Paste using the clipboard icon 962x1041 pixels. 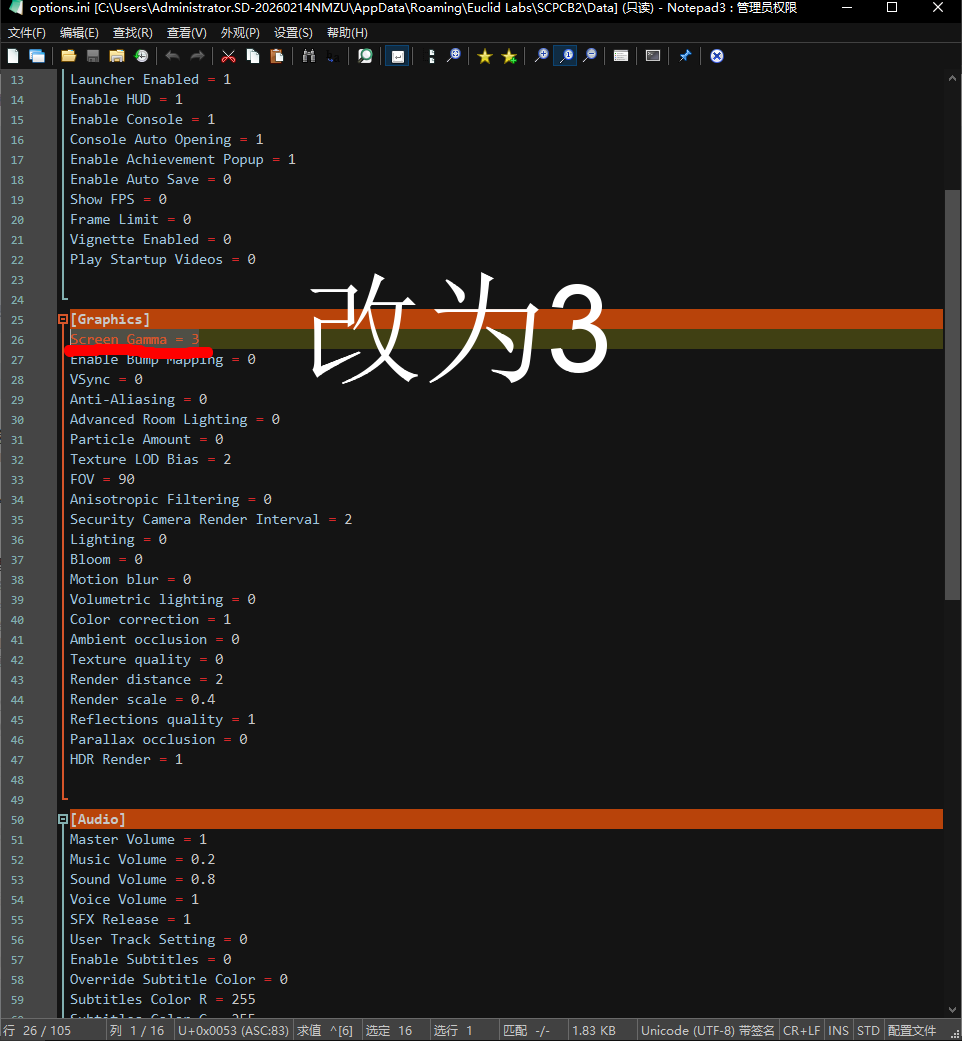coord(277,56)
